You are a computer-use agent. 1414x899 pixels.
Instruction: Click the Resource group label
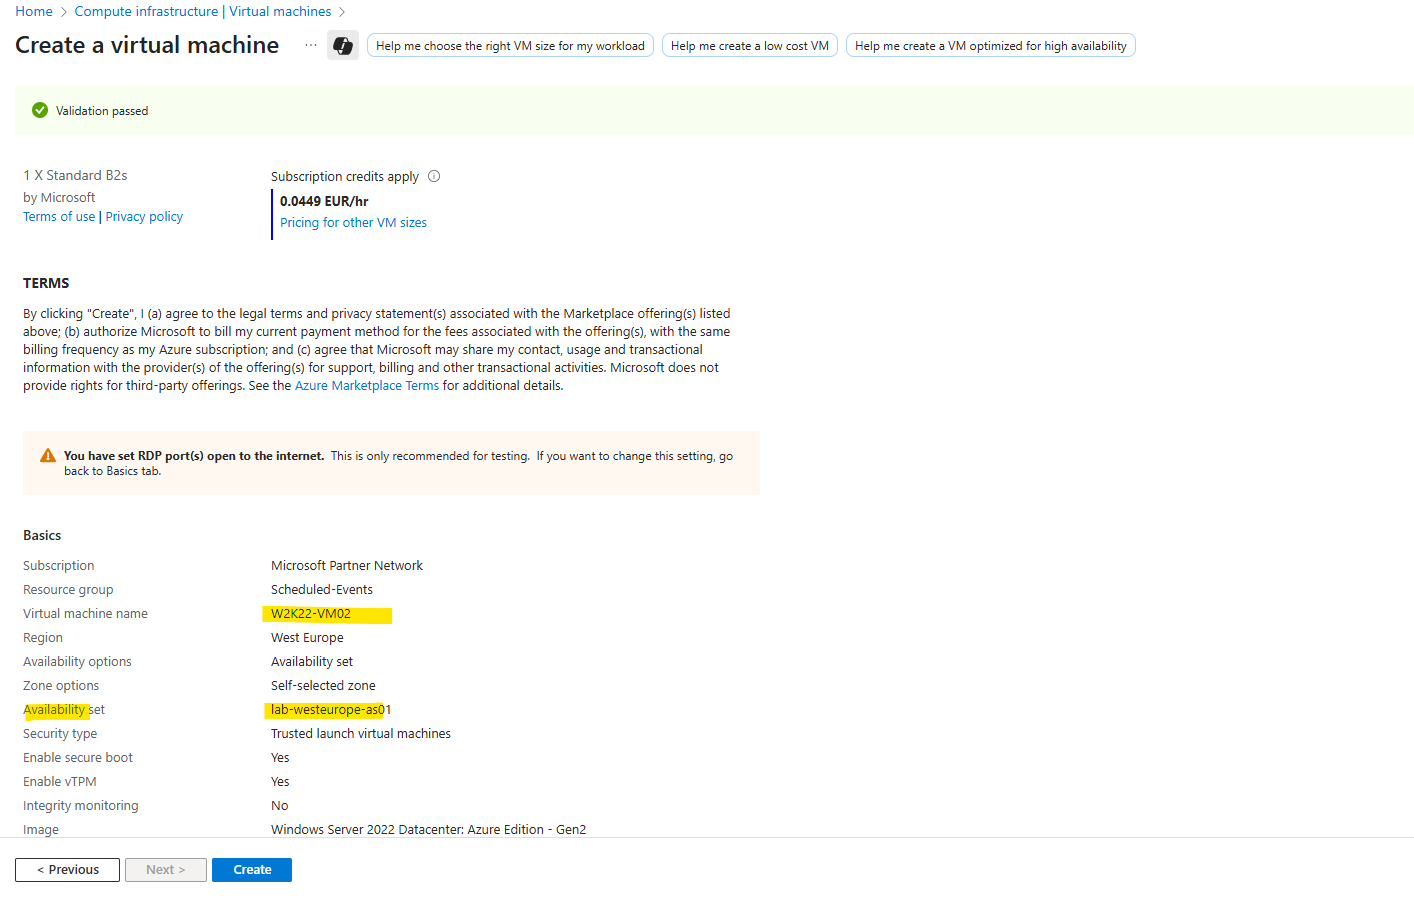click(68, 590)
